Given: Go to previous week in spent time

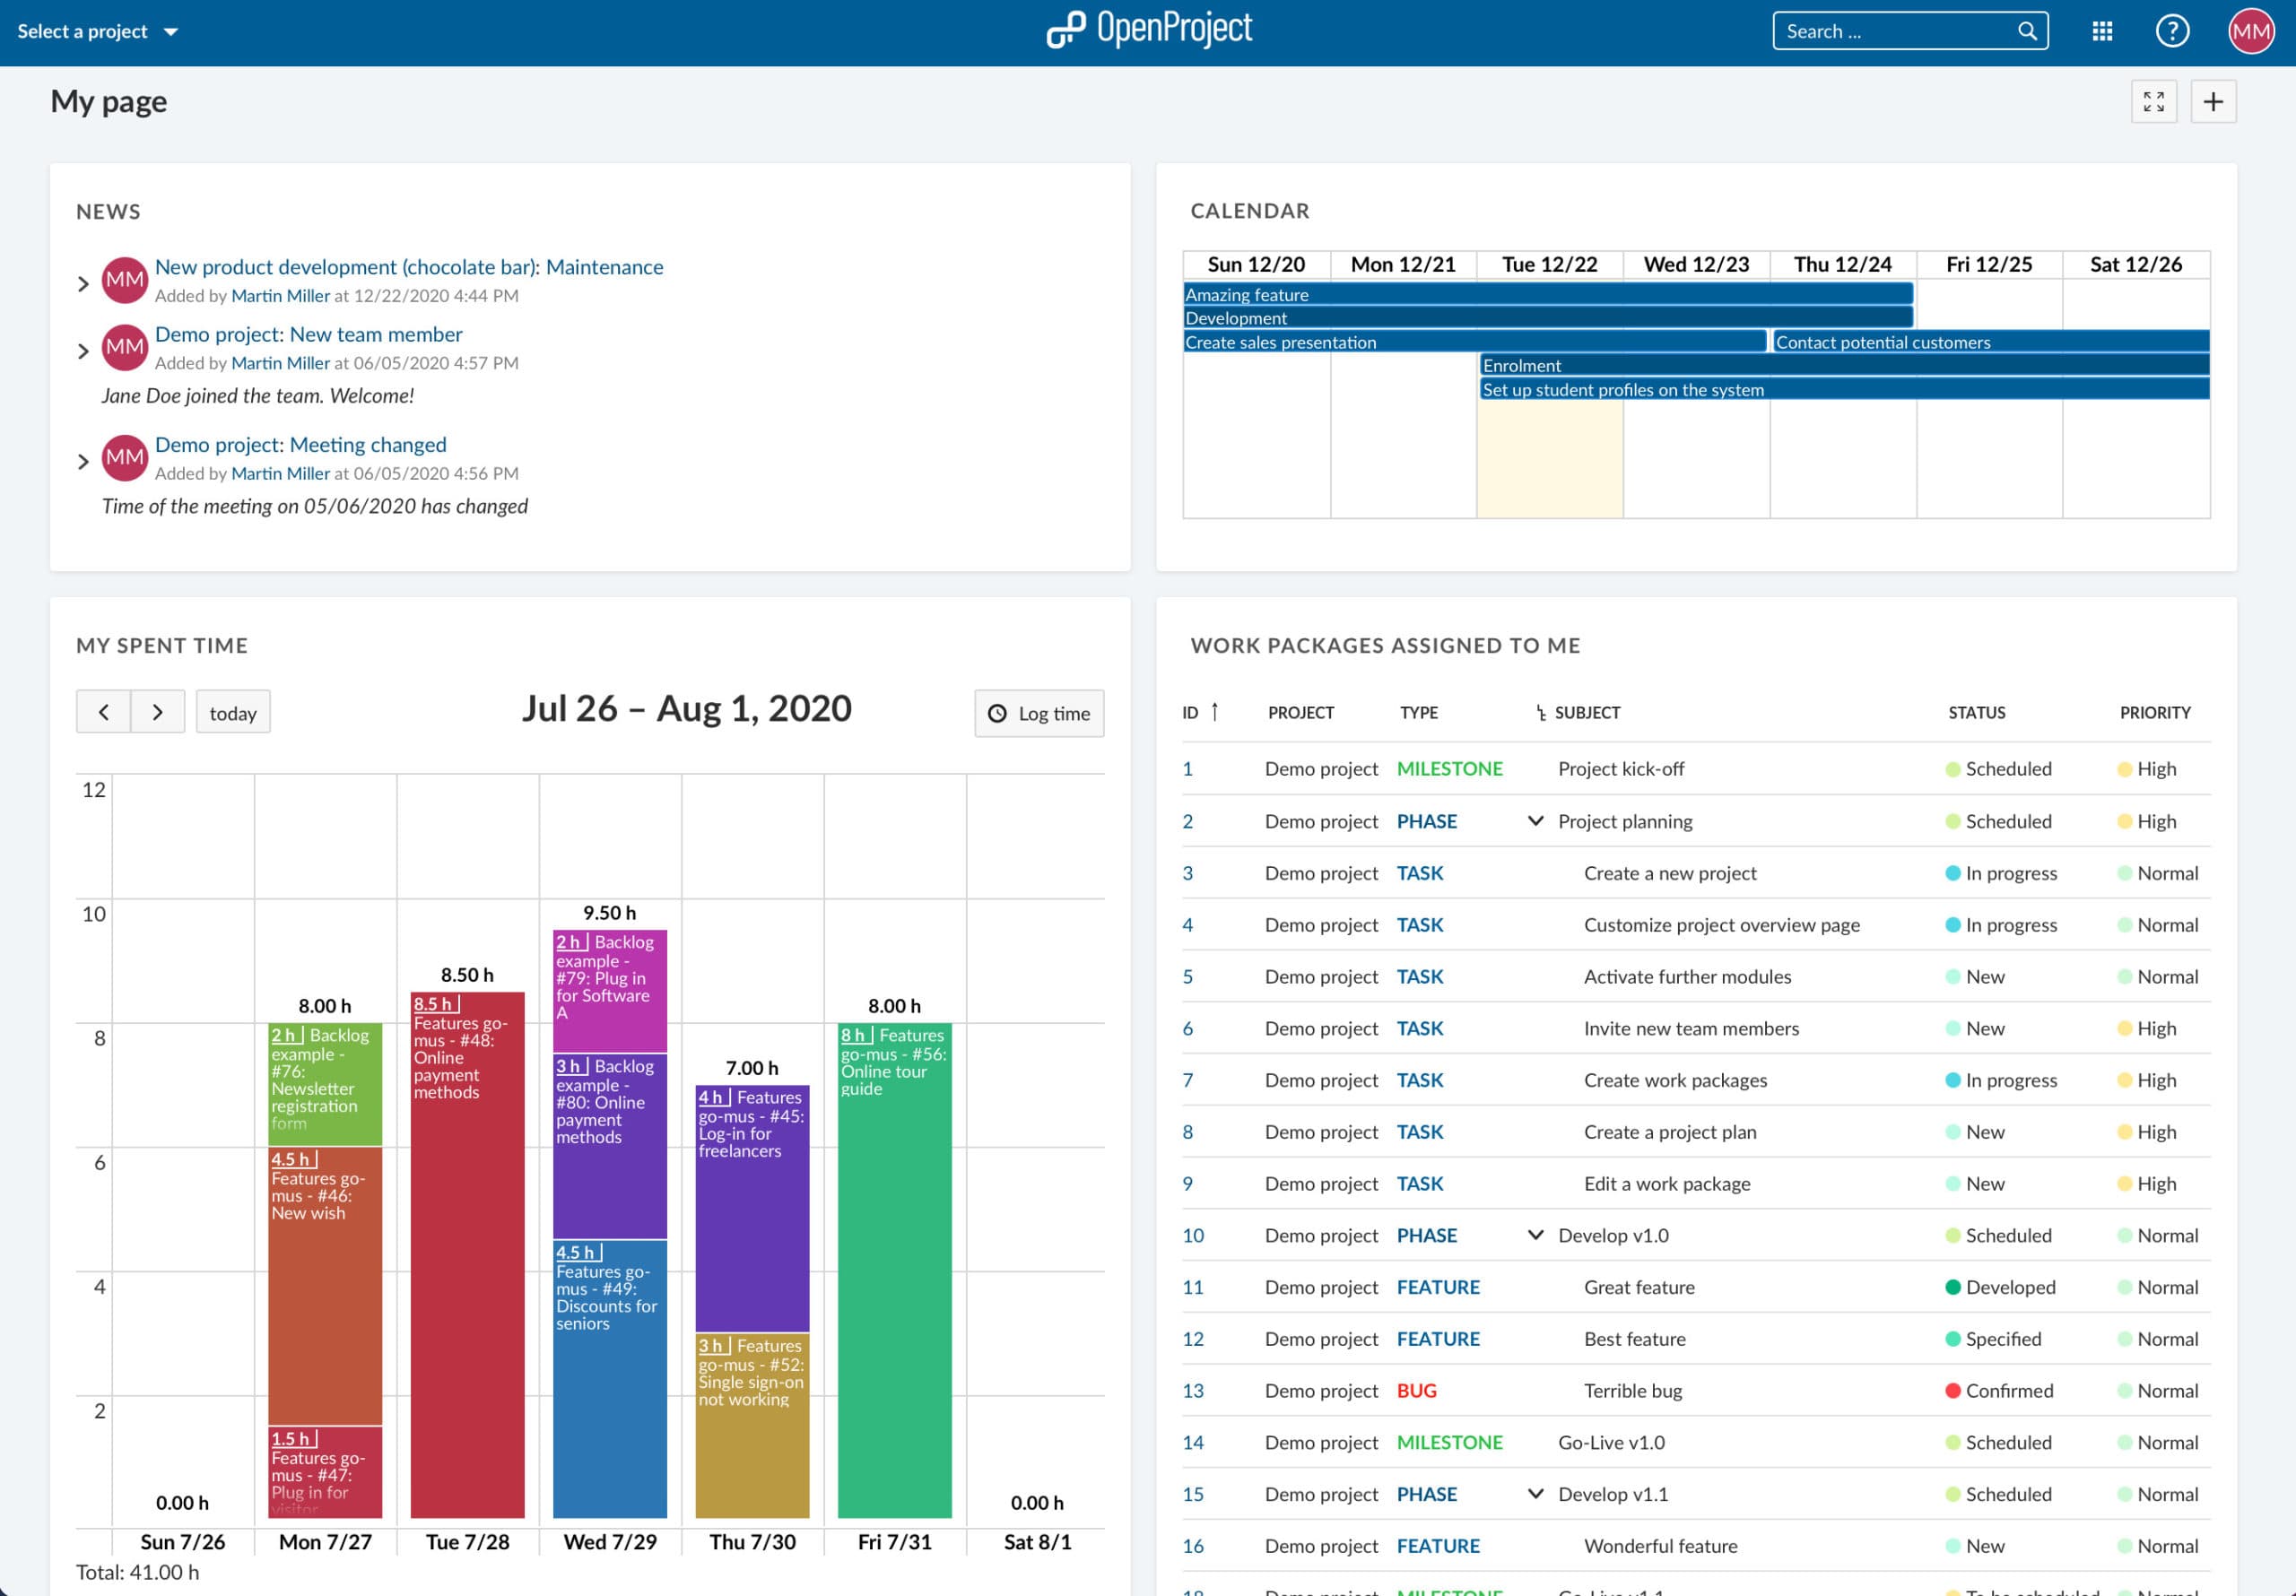Looking at the screenshot, I should pyautogui.click(x=103, y=712).
